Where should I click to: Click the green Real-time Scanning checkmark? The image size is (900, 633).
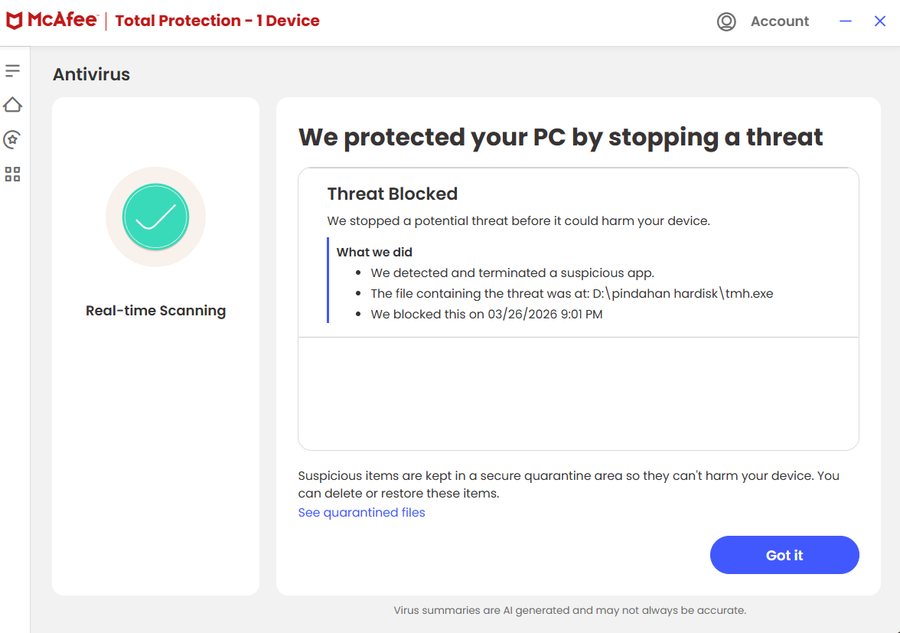click(x=156, y=217)
